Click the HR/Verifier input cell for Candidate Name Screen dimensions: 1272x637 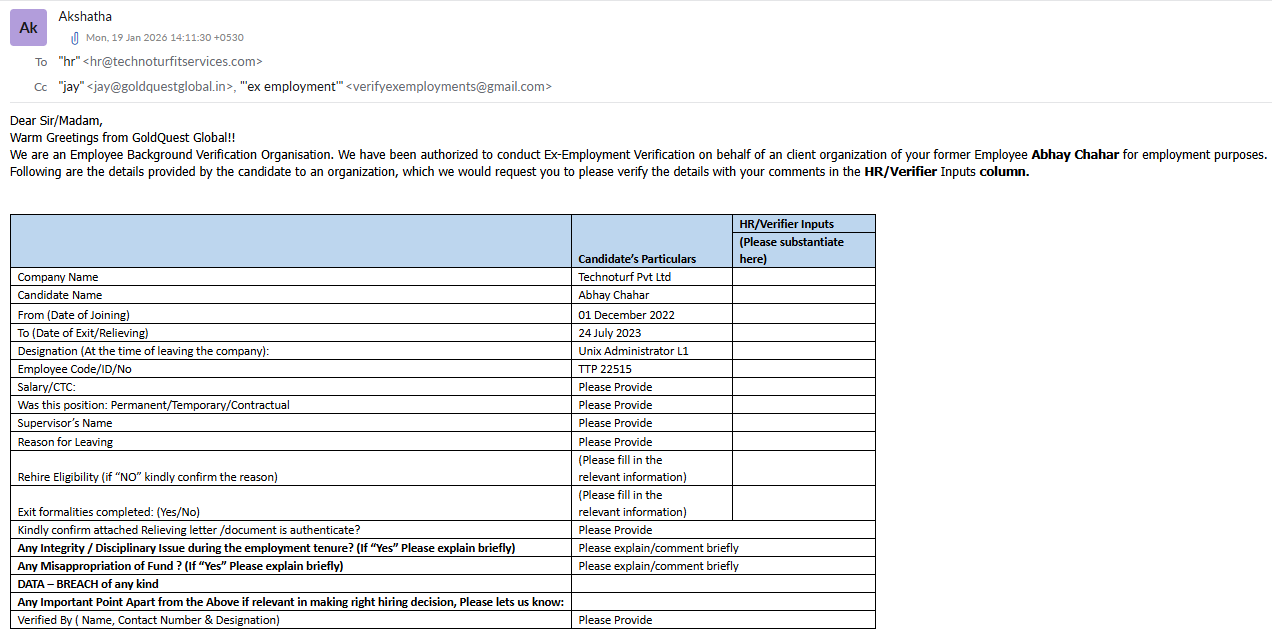point(803,295)
